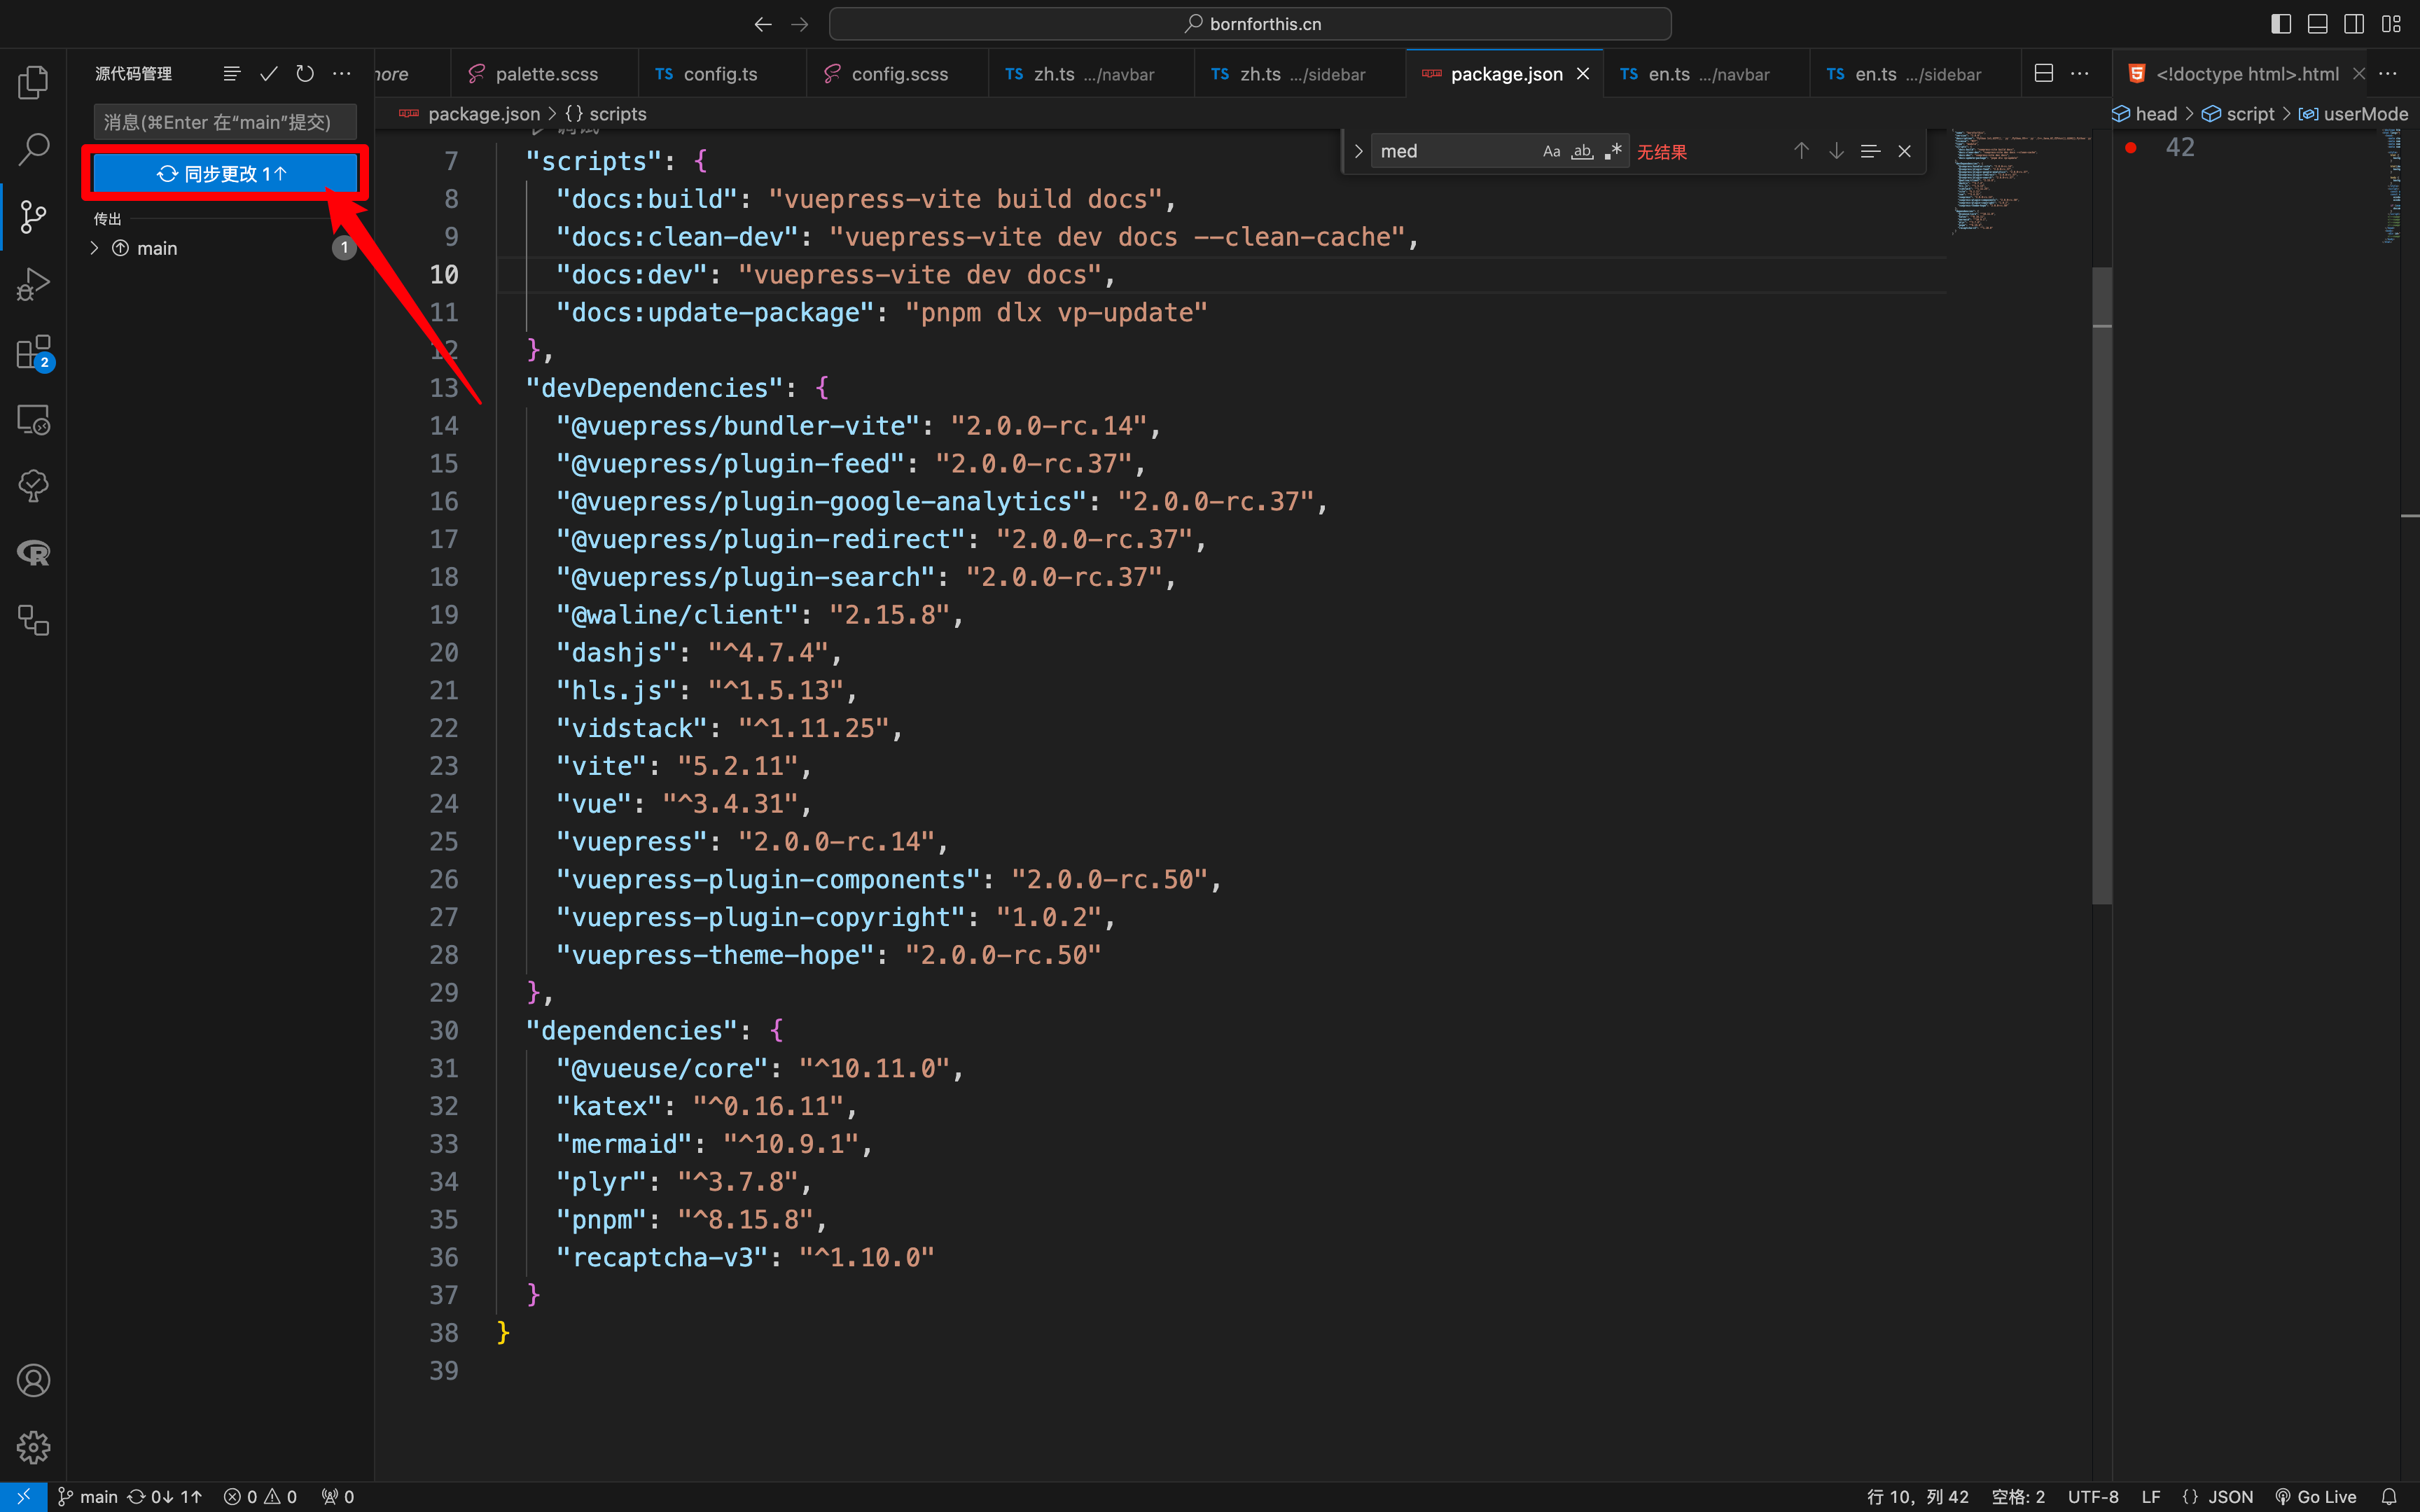Screen dimensions: 2420x1512
Task: Click the red breakpoint dot on line 42
Action: coord(2131,148)
